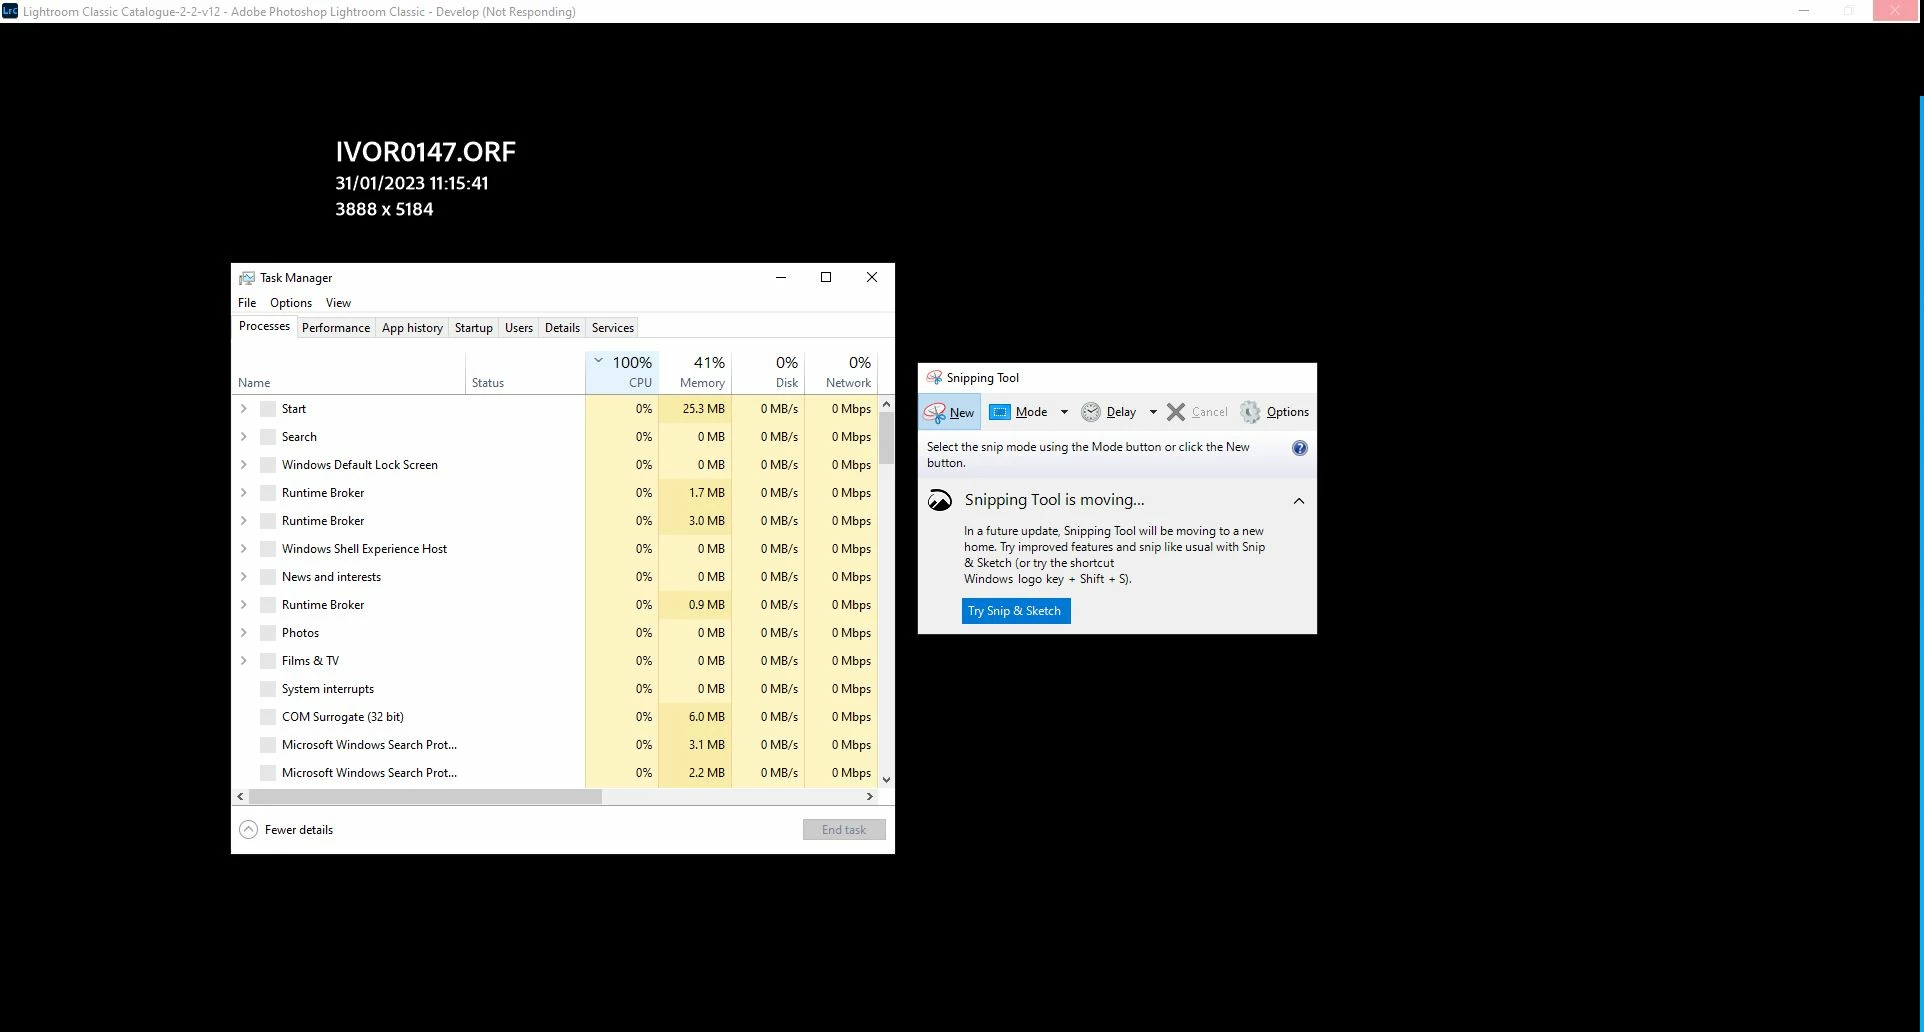Click the Snipping Tool scissors title icon
The image size is (1924, 1032).
tap(934, 378)
